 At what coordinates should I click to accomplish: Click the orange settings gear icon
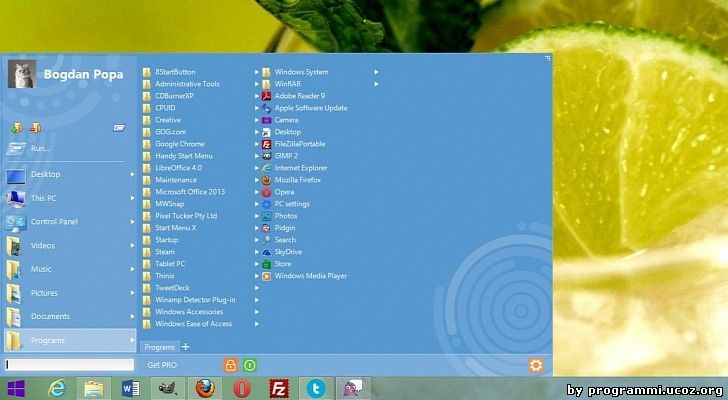click(535, 365)
